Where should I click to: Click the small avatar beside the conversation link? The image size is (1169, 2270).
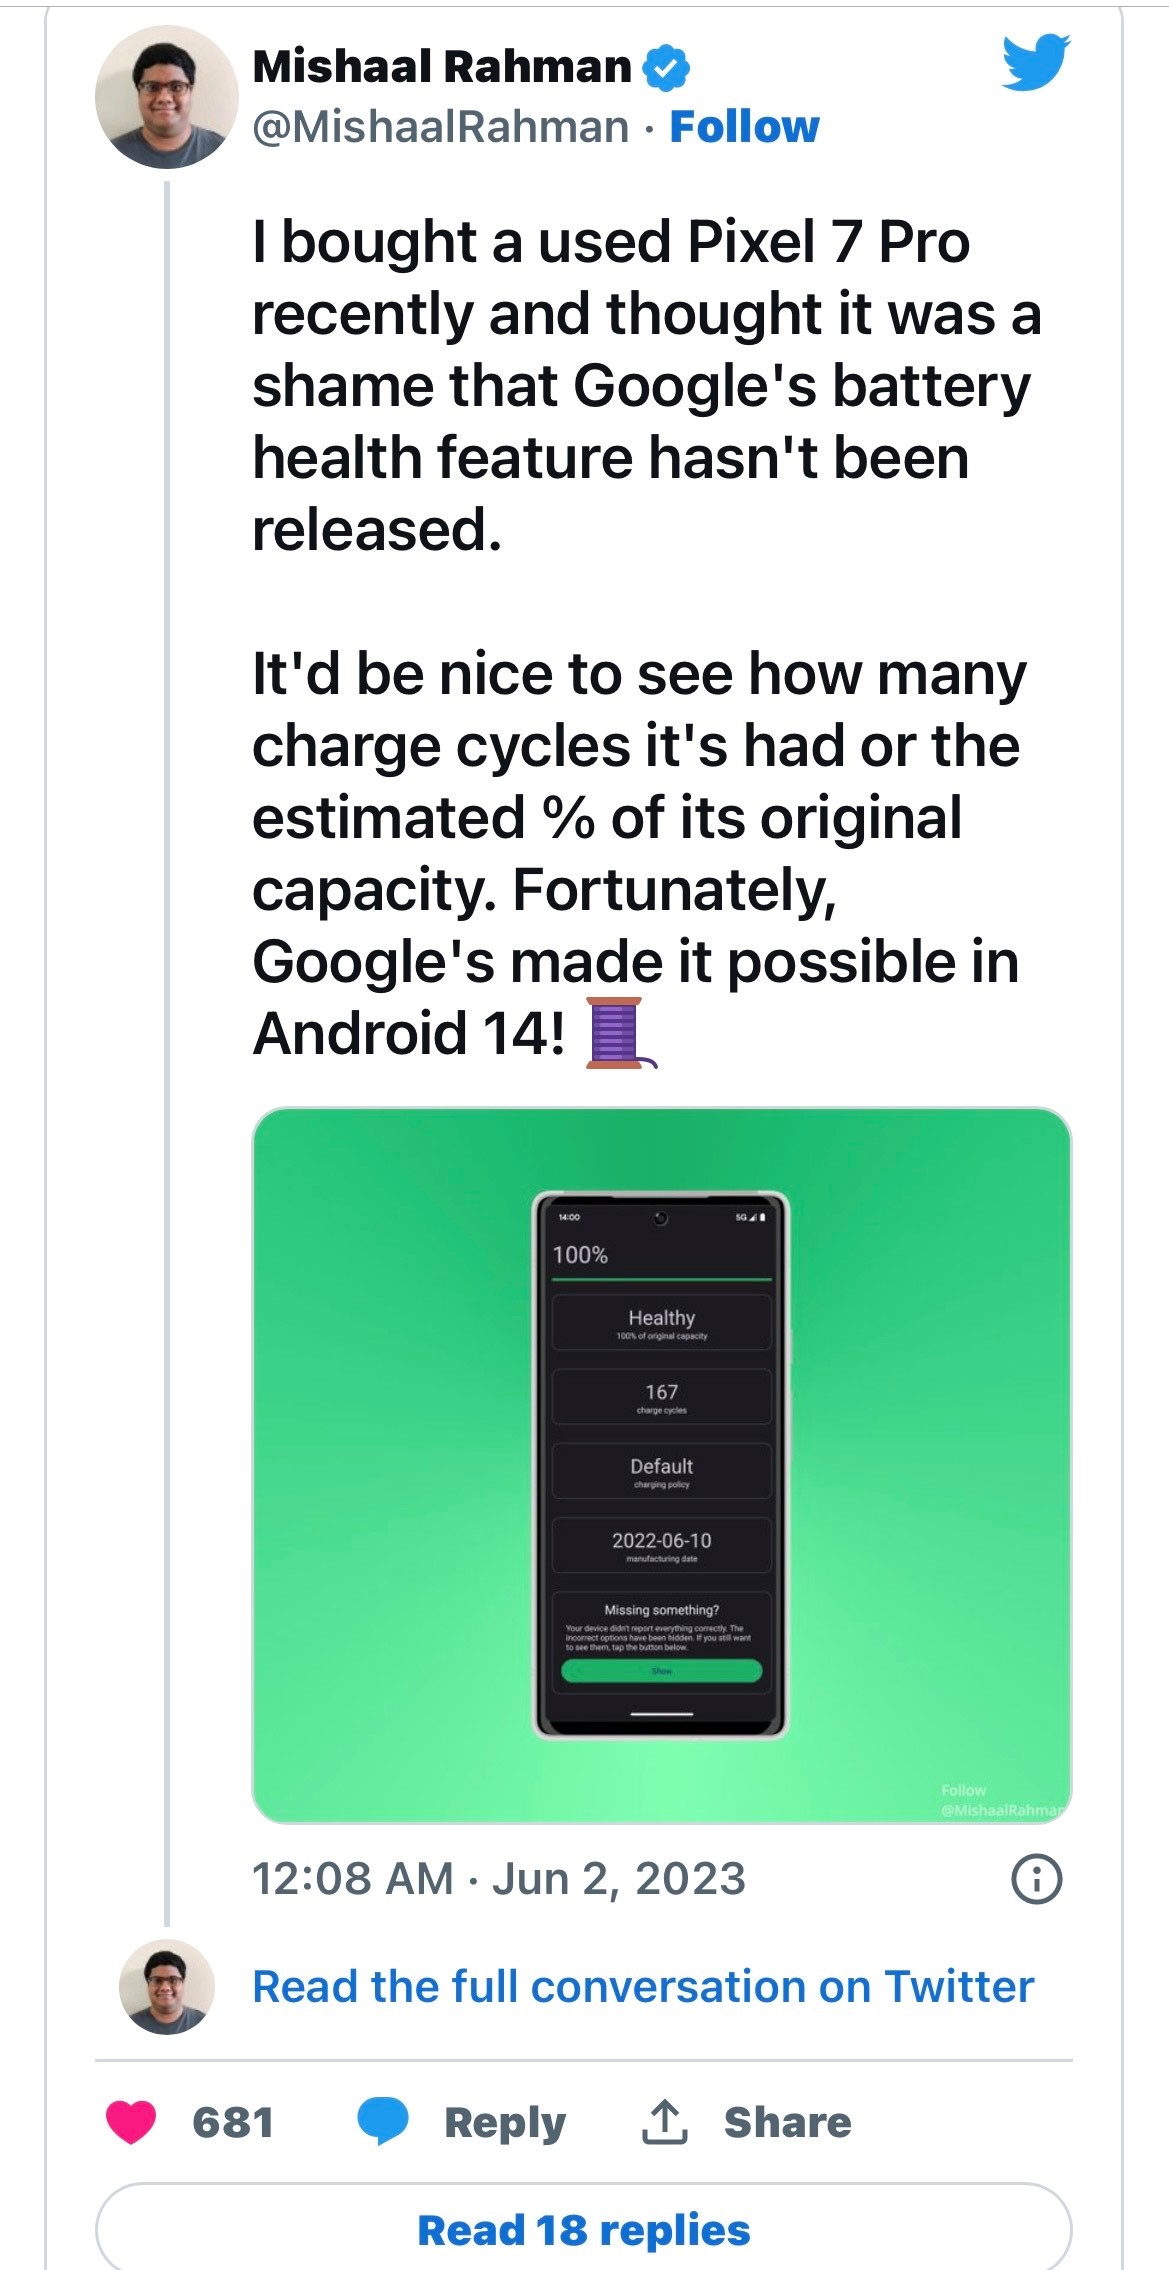pyautogui.click(x=166, y=1986)
